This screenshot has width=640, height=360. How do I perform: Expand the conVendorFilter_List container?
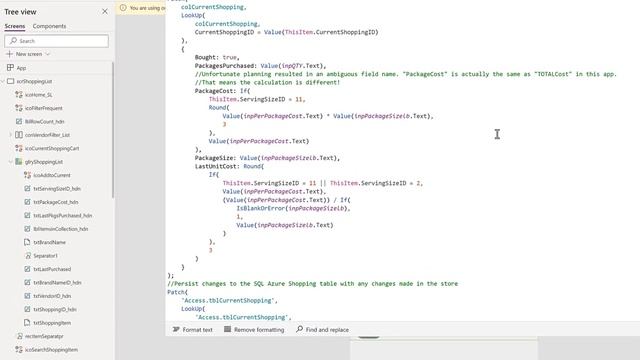tap(11, 135)
